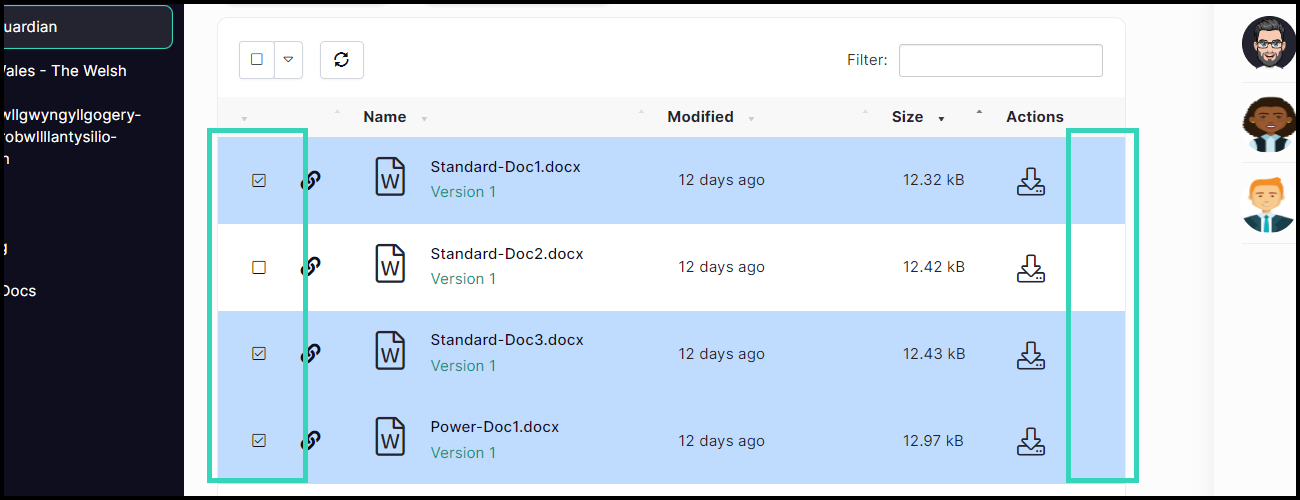The height and width of the screenshot is (500, 1300).
Task: Sort the list by Size column
Action: (x=908, y=117)
